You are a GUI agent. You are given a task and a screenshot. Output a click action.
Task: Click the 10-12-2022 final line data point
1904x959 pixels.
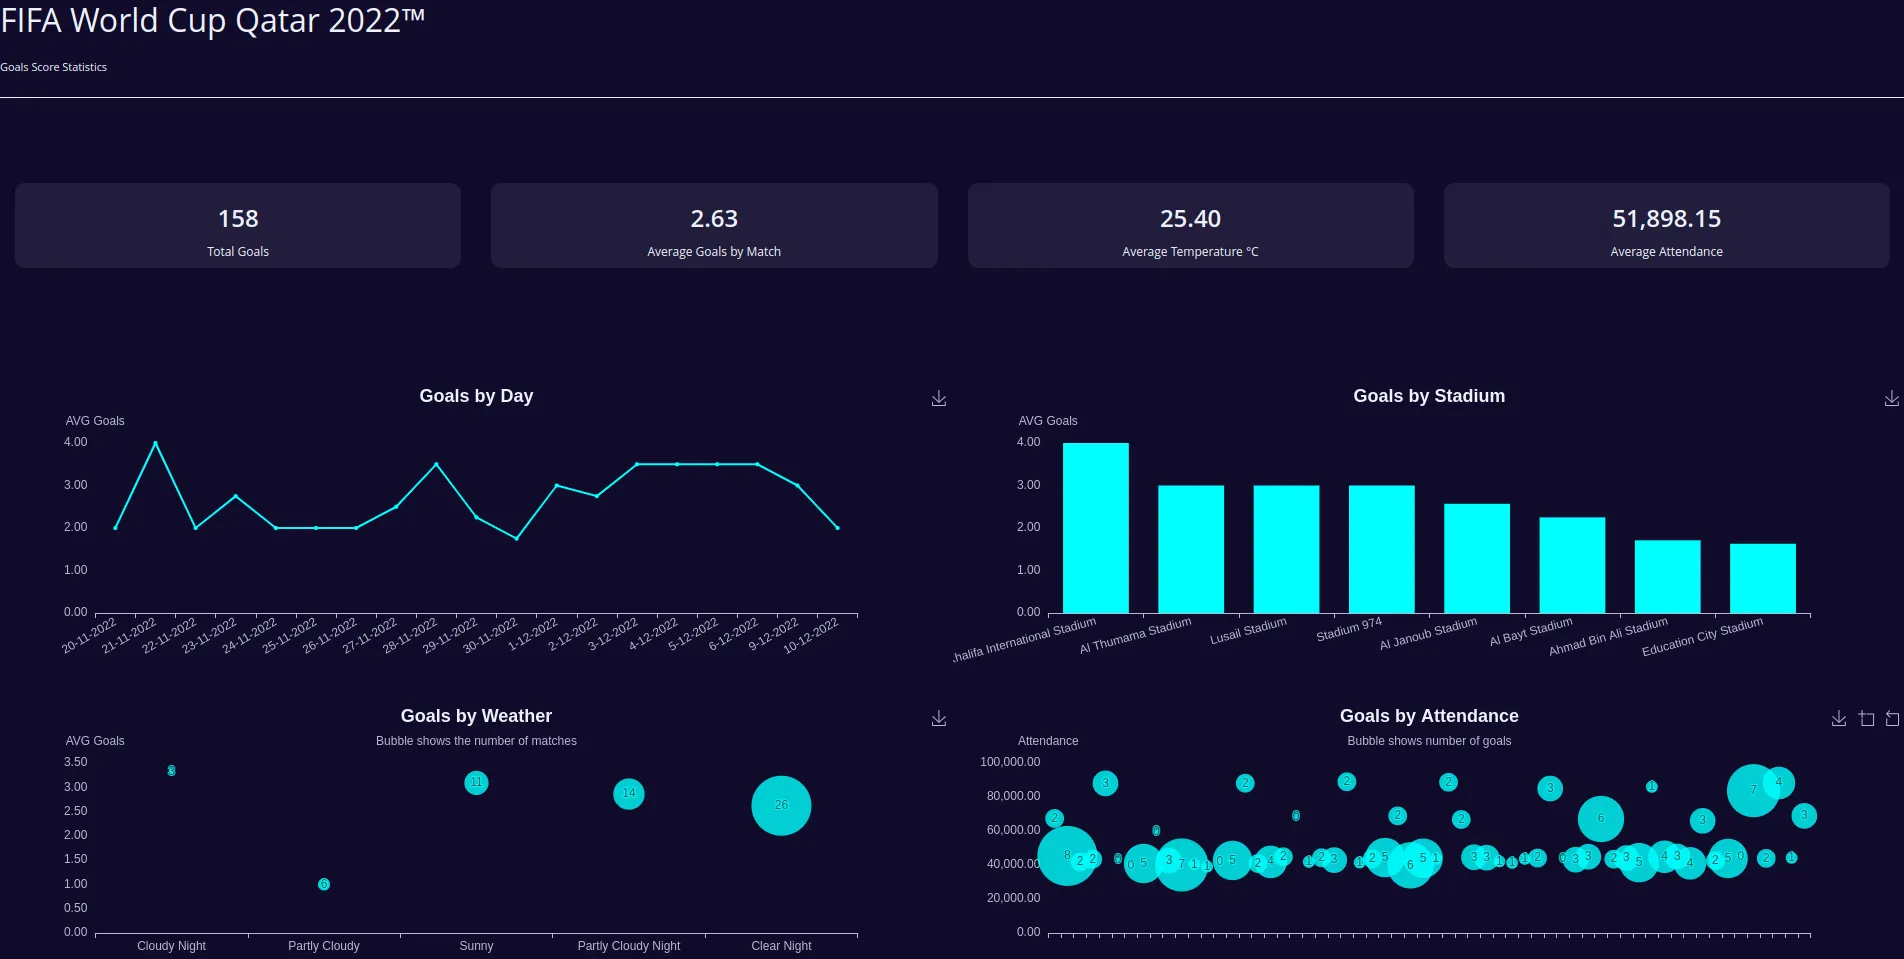837,528
